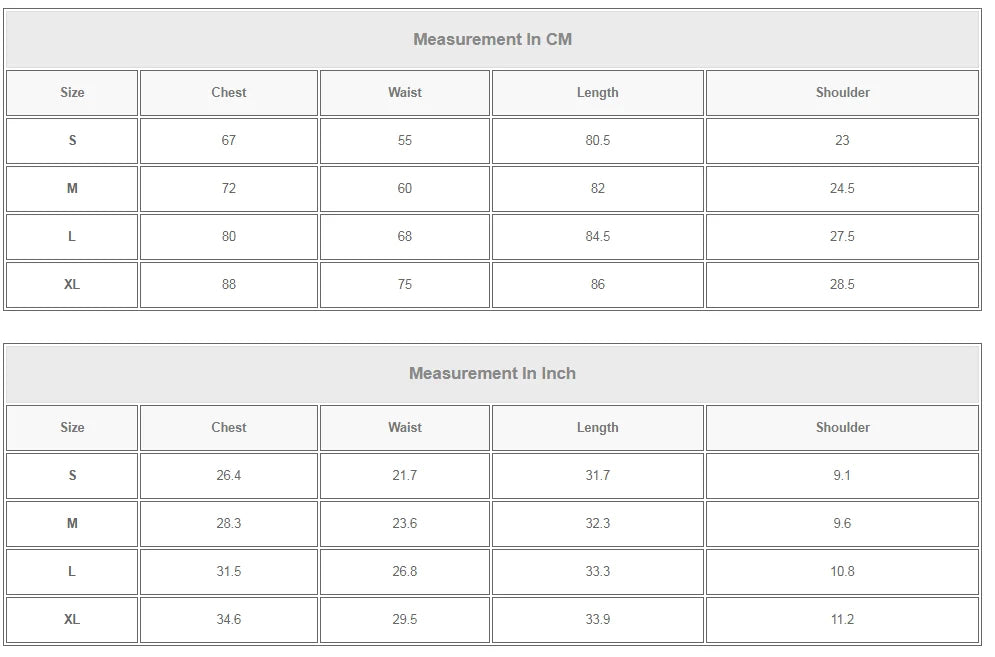The height and width of the screenshot is (657, 995).
Task: Select the Shoulder header in the Inch table
Action: (842, 428)
